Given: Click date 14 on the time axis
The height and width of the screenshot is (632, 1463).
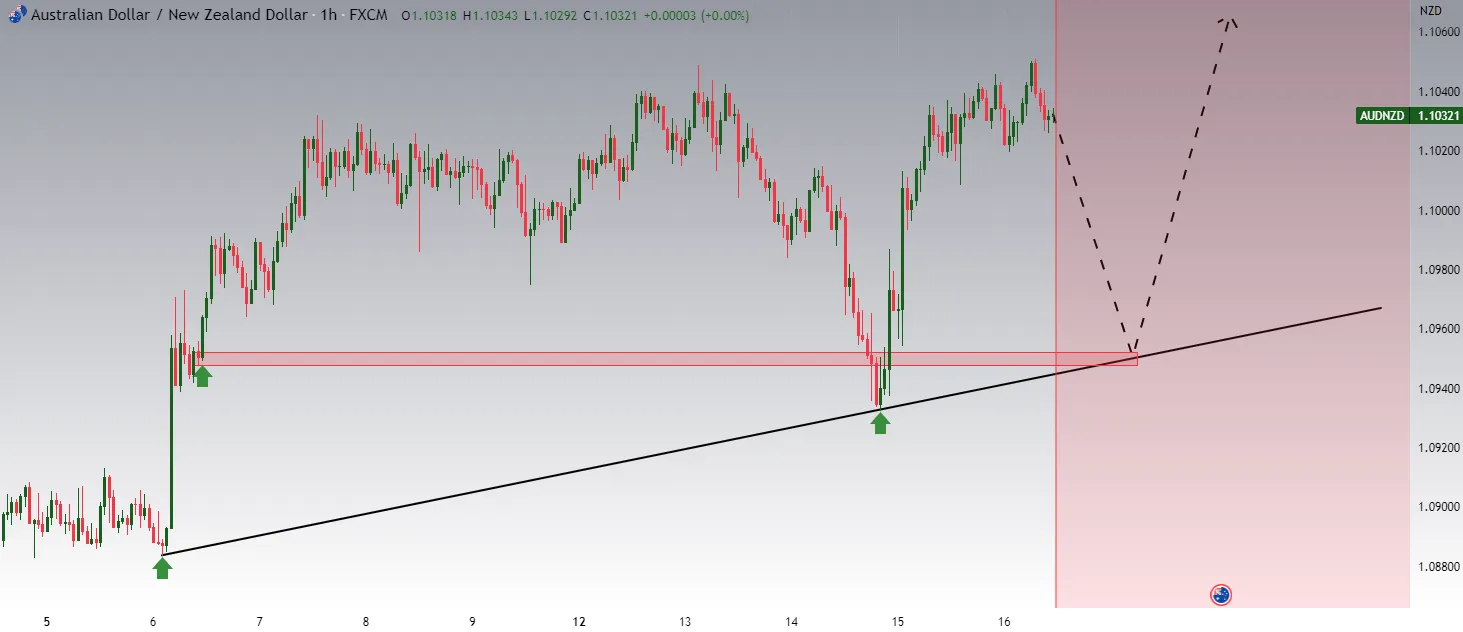Looking at the screenshot, I should coord(792,622).
